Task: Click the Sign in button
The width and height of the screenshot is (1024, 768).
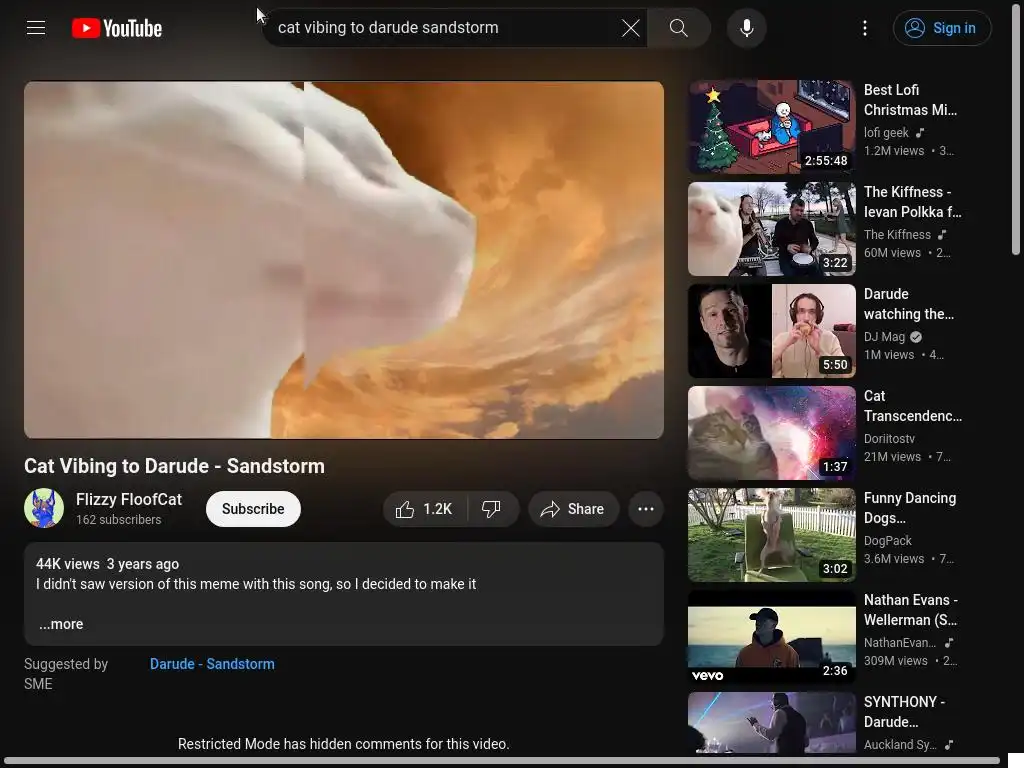Action: (942, 28)
